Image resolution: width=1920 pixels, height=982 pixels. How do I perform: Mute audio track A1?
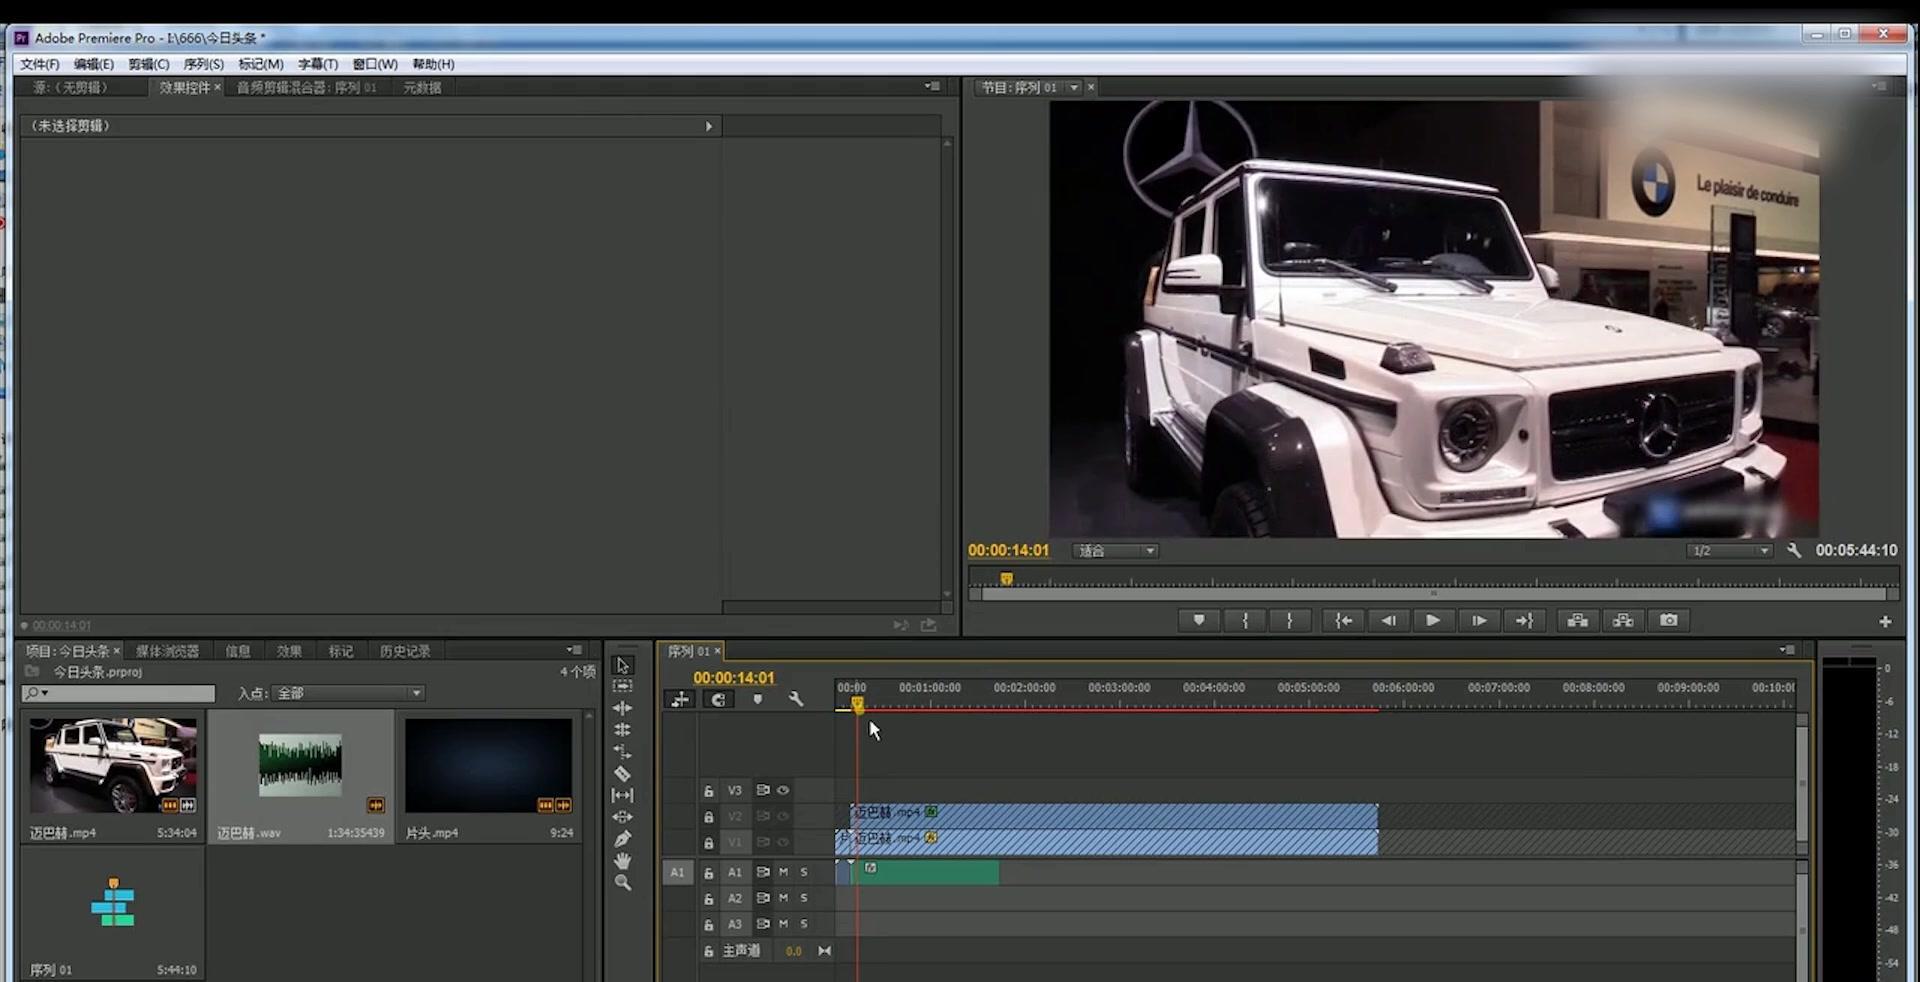click(x=784, y=873)
